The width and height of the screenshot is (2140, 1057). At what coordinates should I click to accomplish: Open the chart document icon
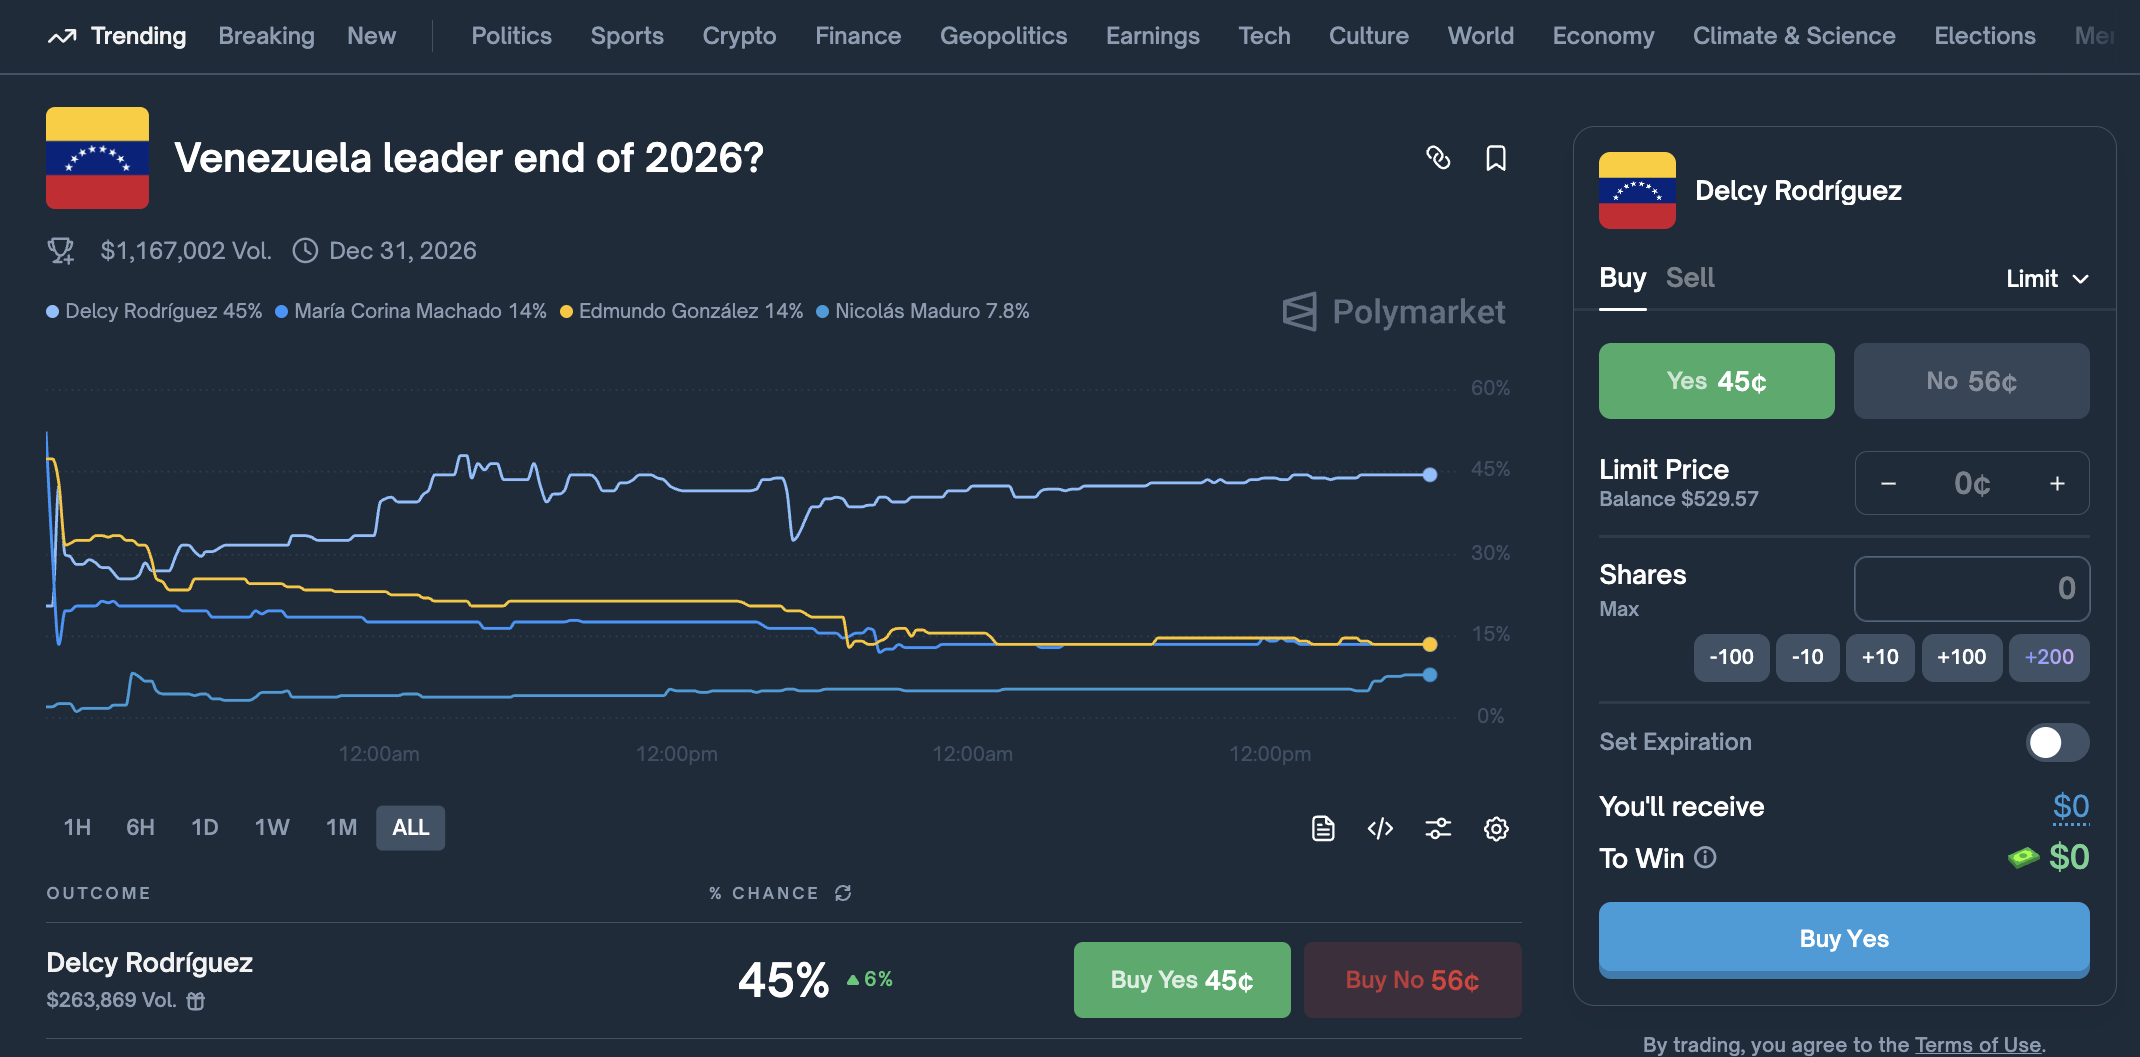[x=1323, y=828]
